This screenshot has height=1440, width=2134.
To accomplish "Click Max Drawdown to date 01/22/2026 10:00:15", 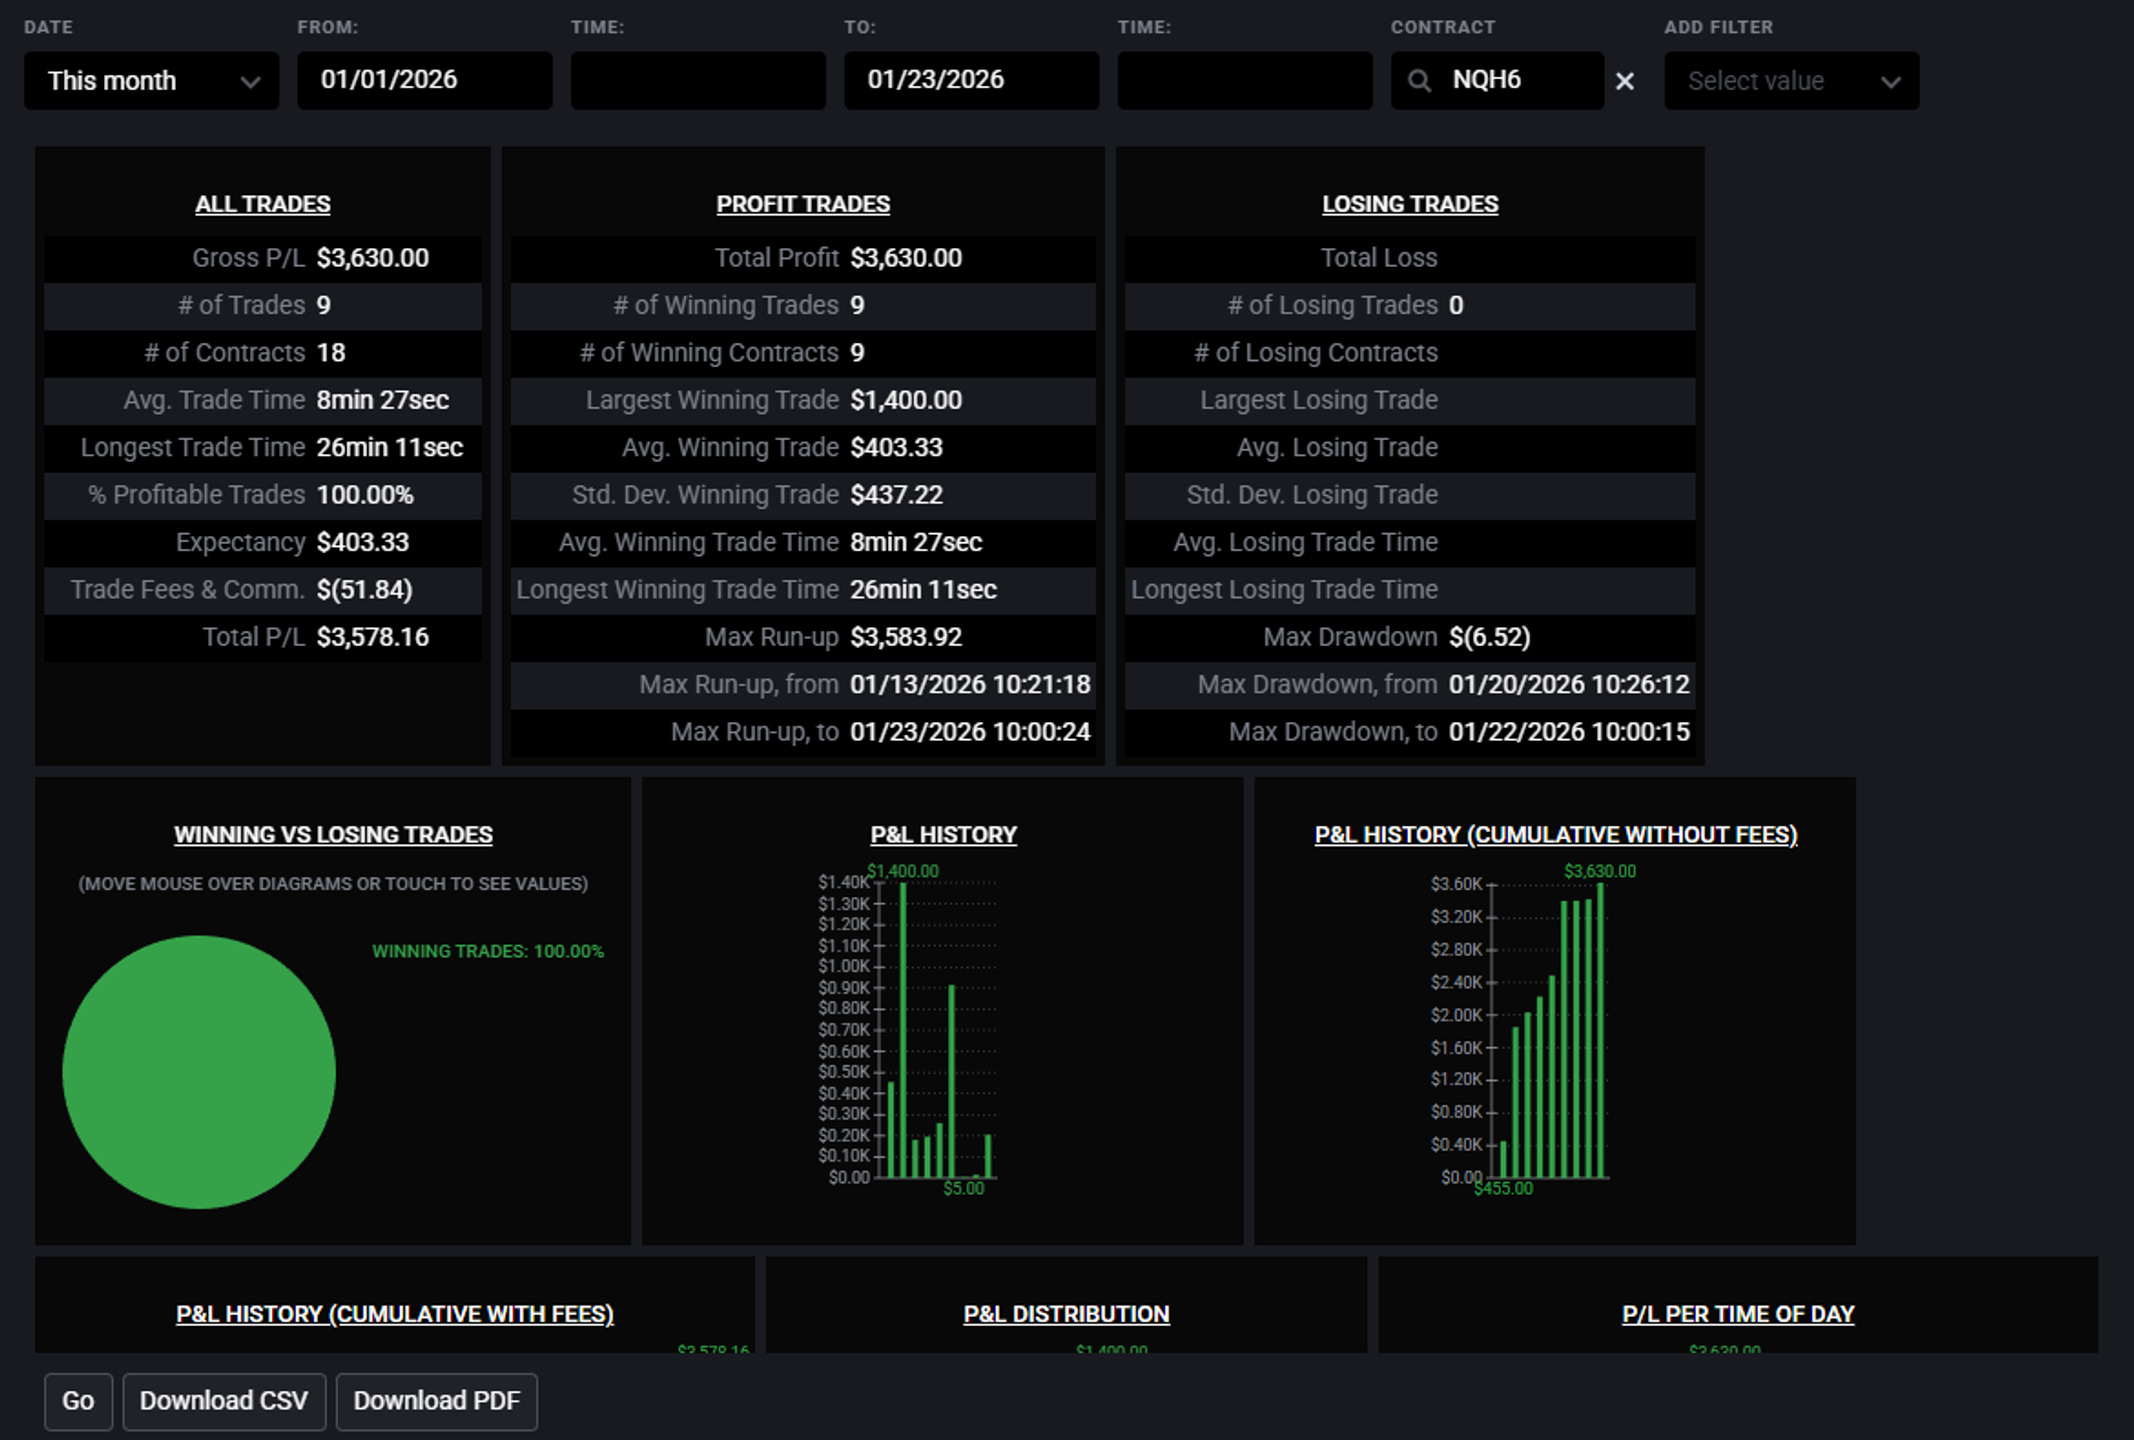I will (x=1569, y=732).
